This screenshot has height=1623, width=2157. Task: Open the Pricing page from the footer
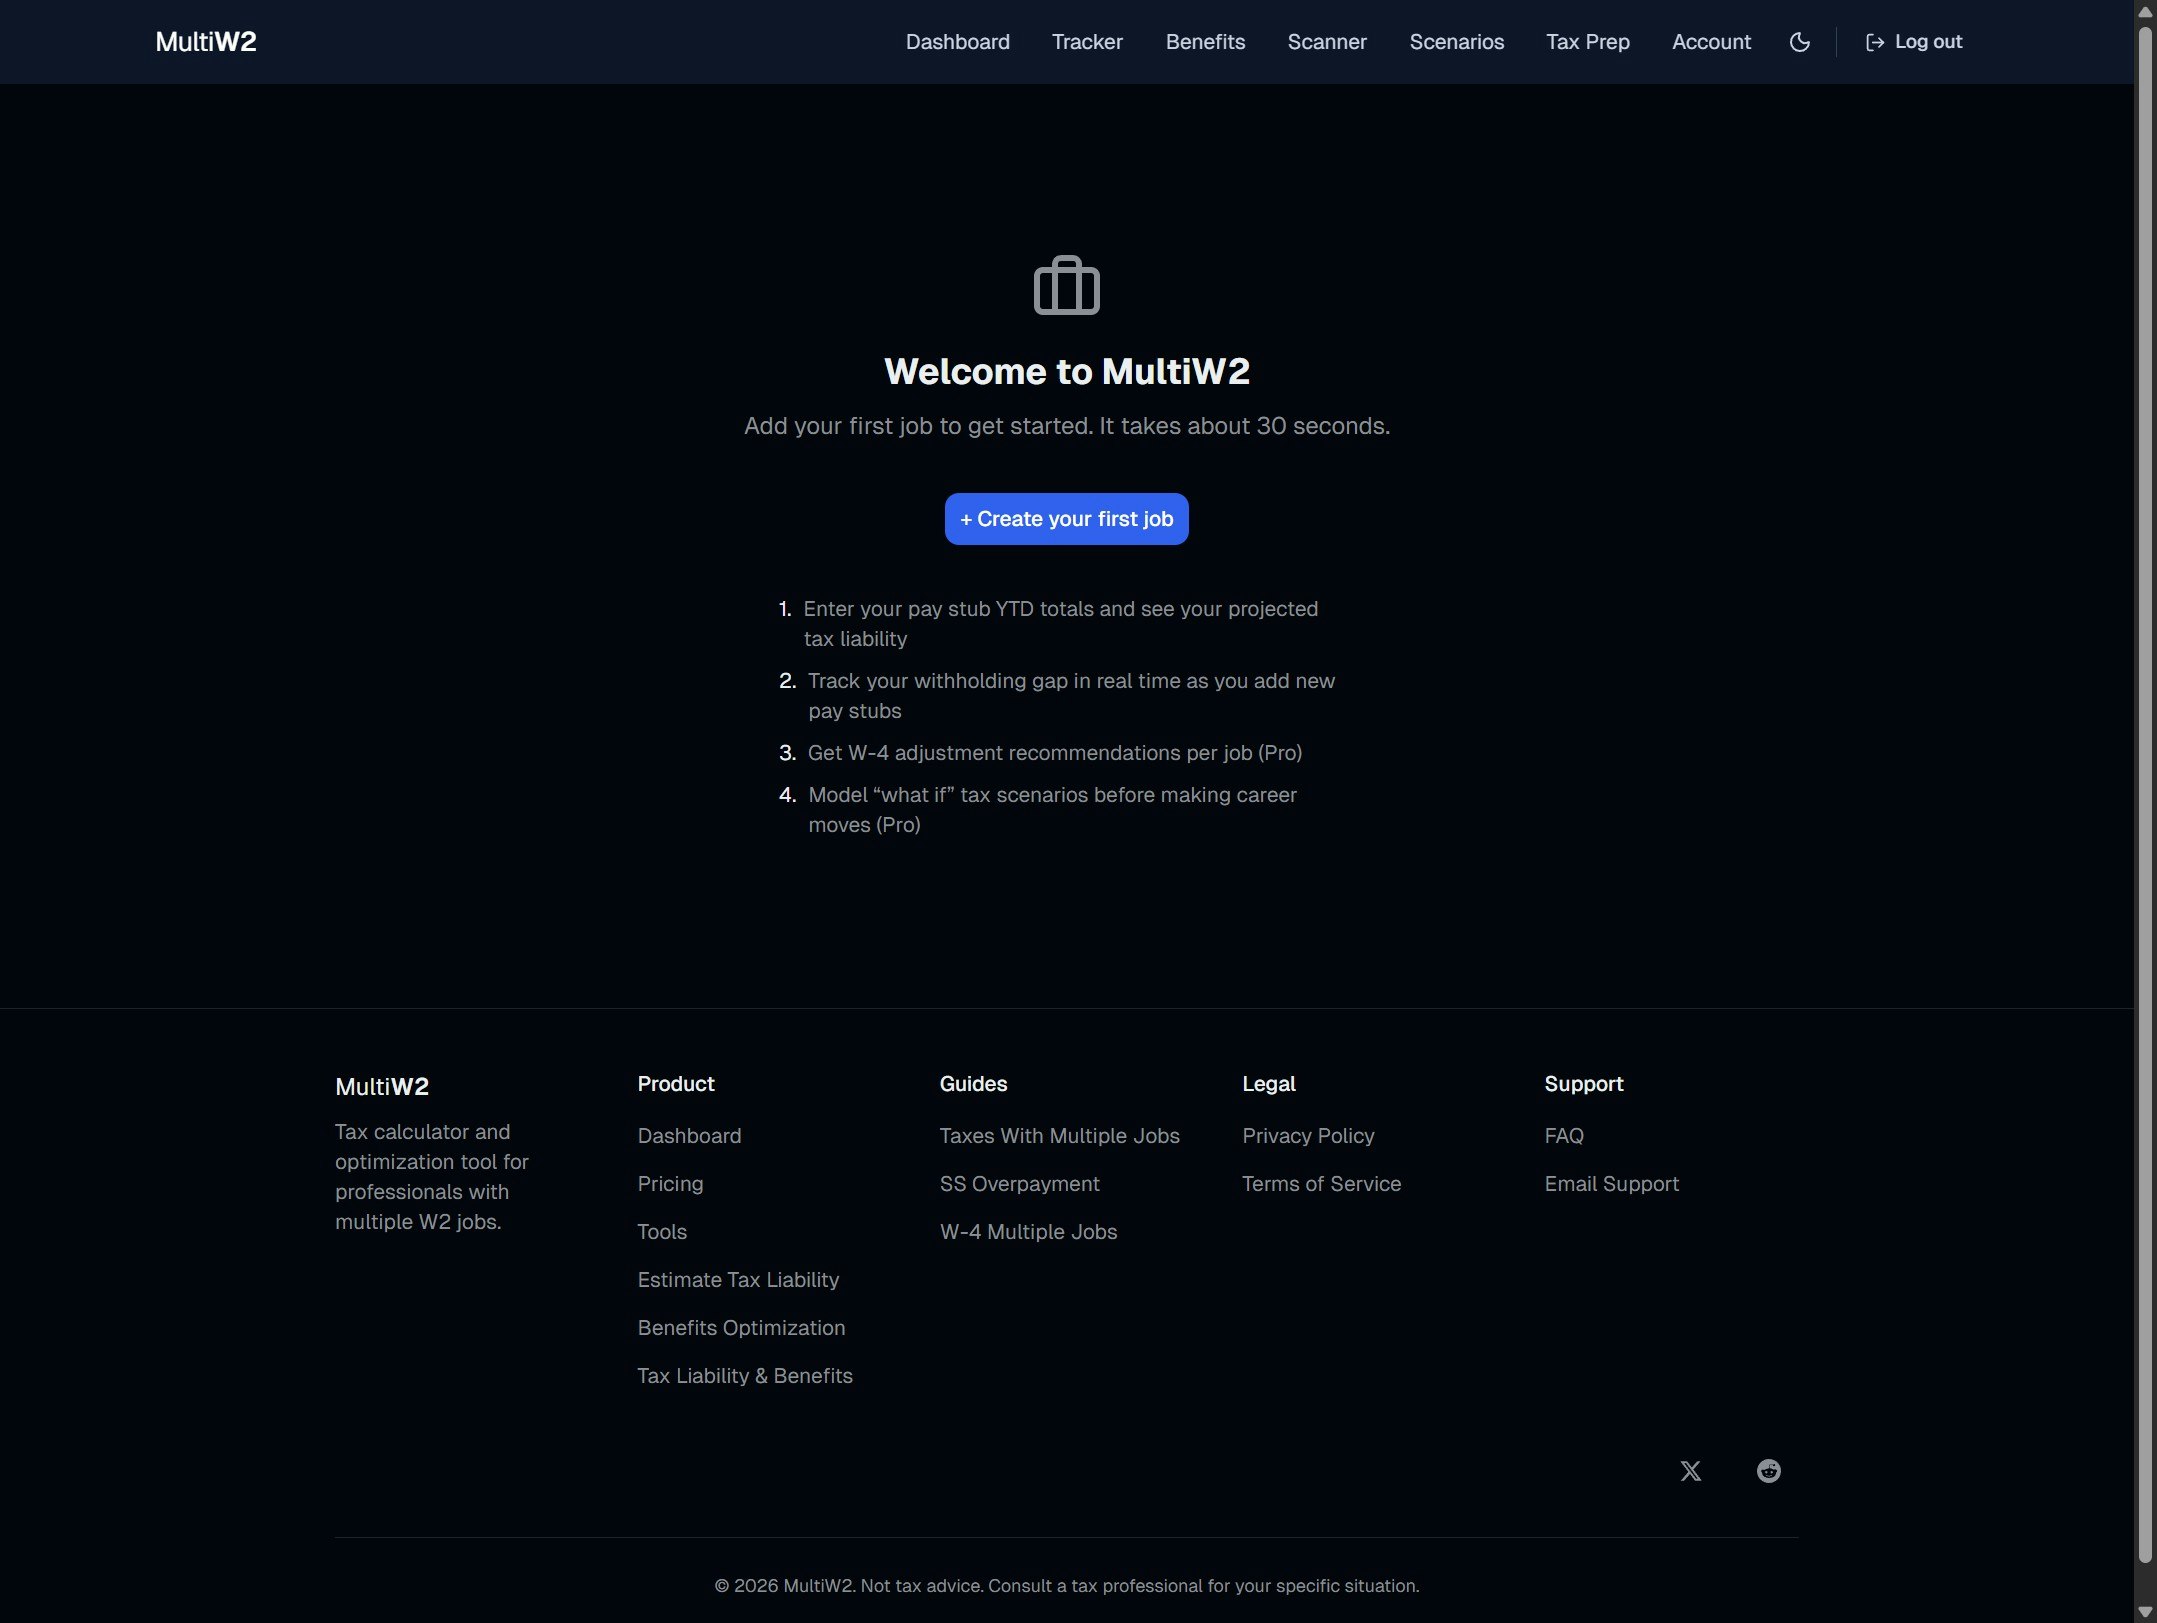pos(669,1183)
